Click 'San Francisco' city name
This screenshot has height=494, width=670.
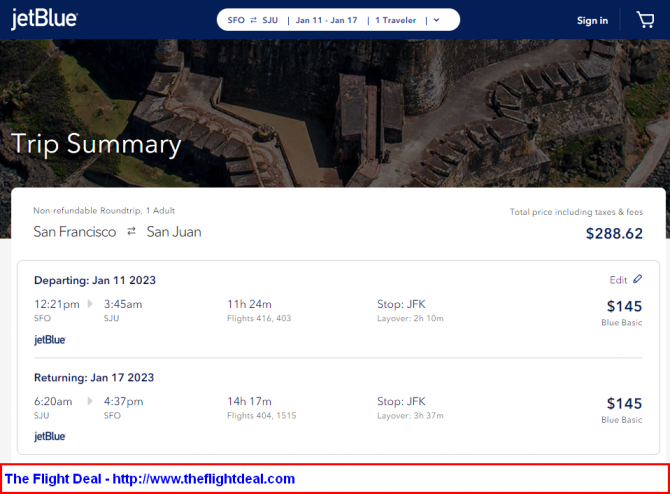tap(75, 232)
